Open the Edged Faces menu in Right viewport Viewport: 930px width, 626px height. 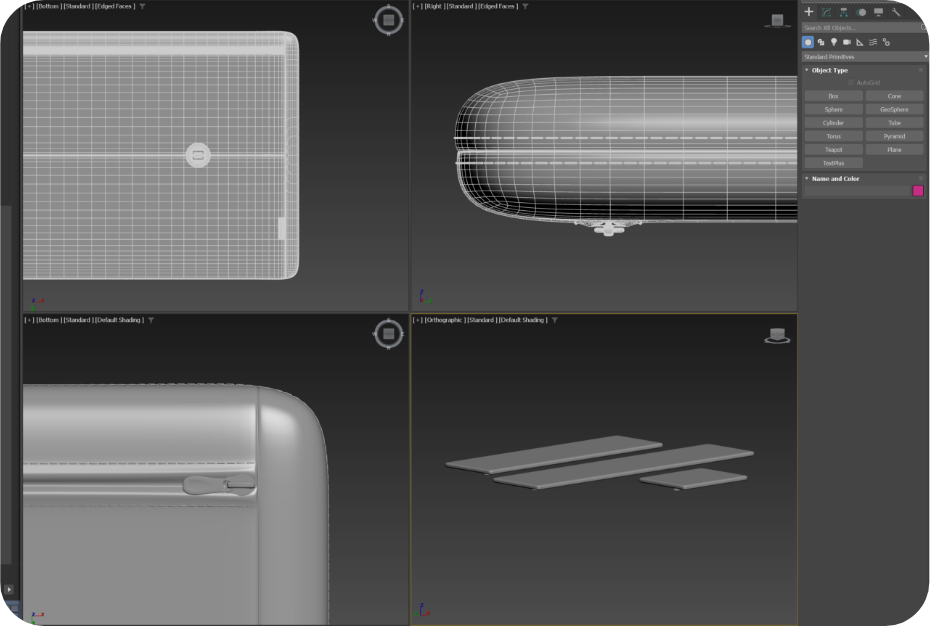(x=497, y=6)
